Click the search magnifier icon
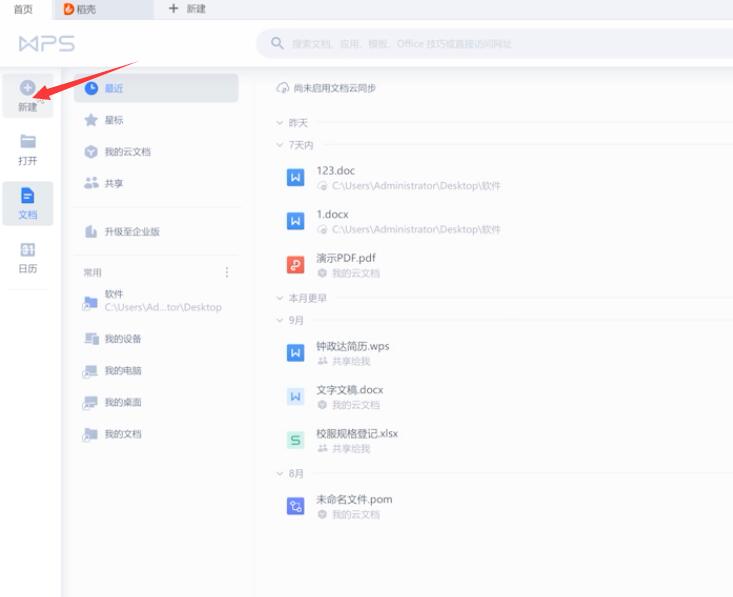 [x=277, y=43]
